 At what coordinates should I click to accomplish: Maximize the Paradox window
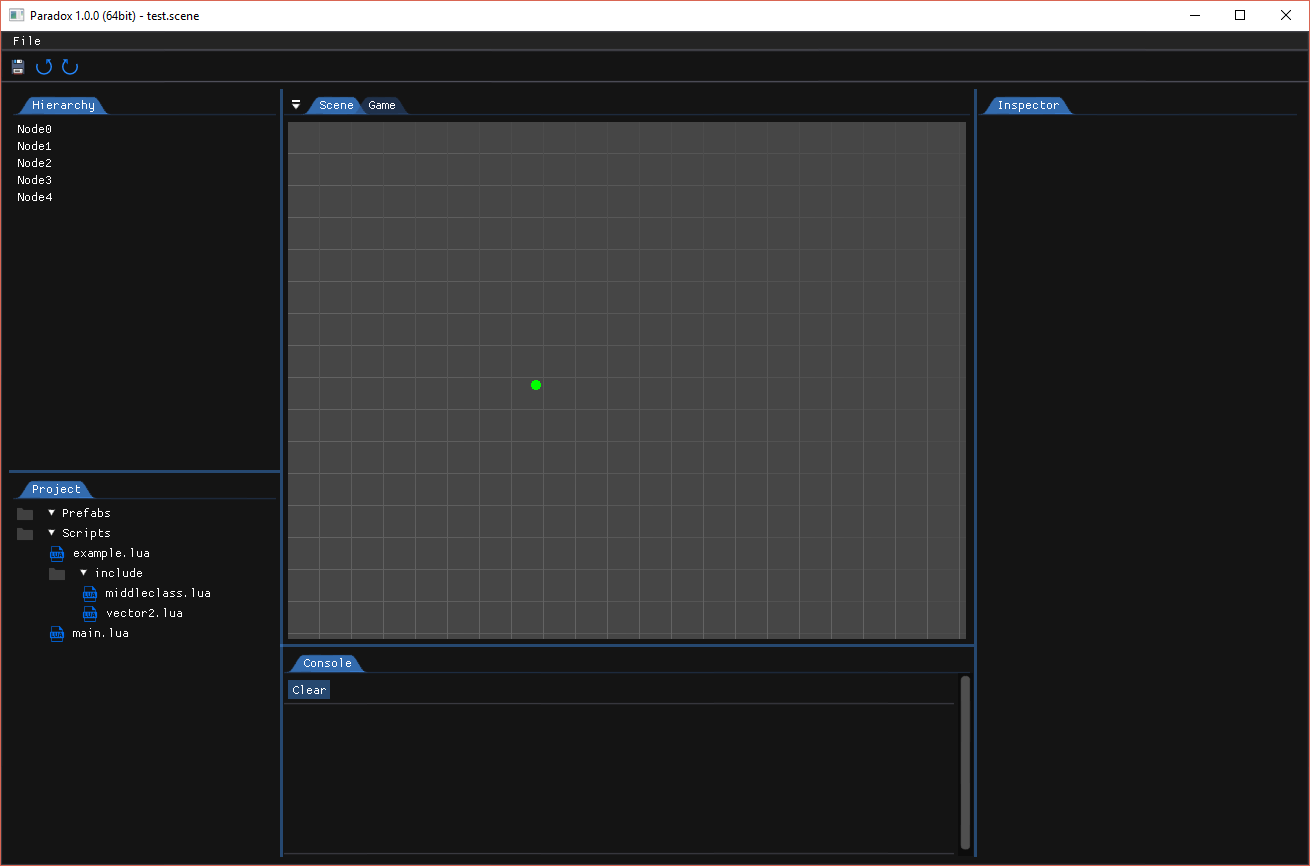(x=1240, y=15)
